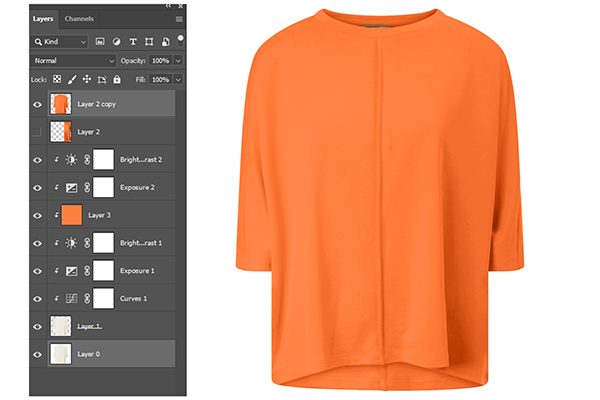Hide Layer 0 visibility eye
600x400 pixels.
coord(38,354)
